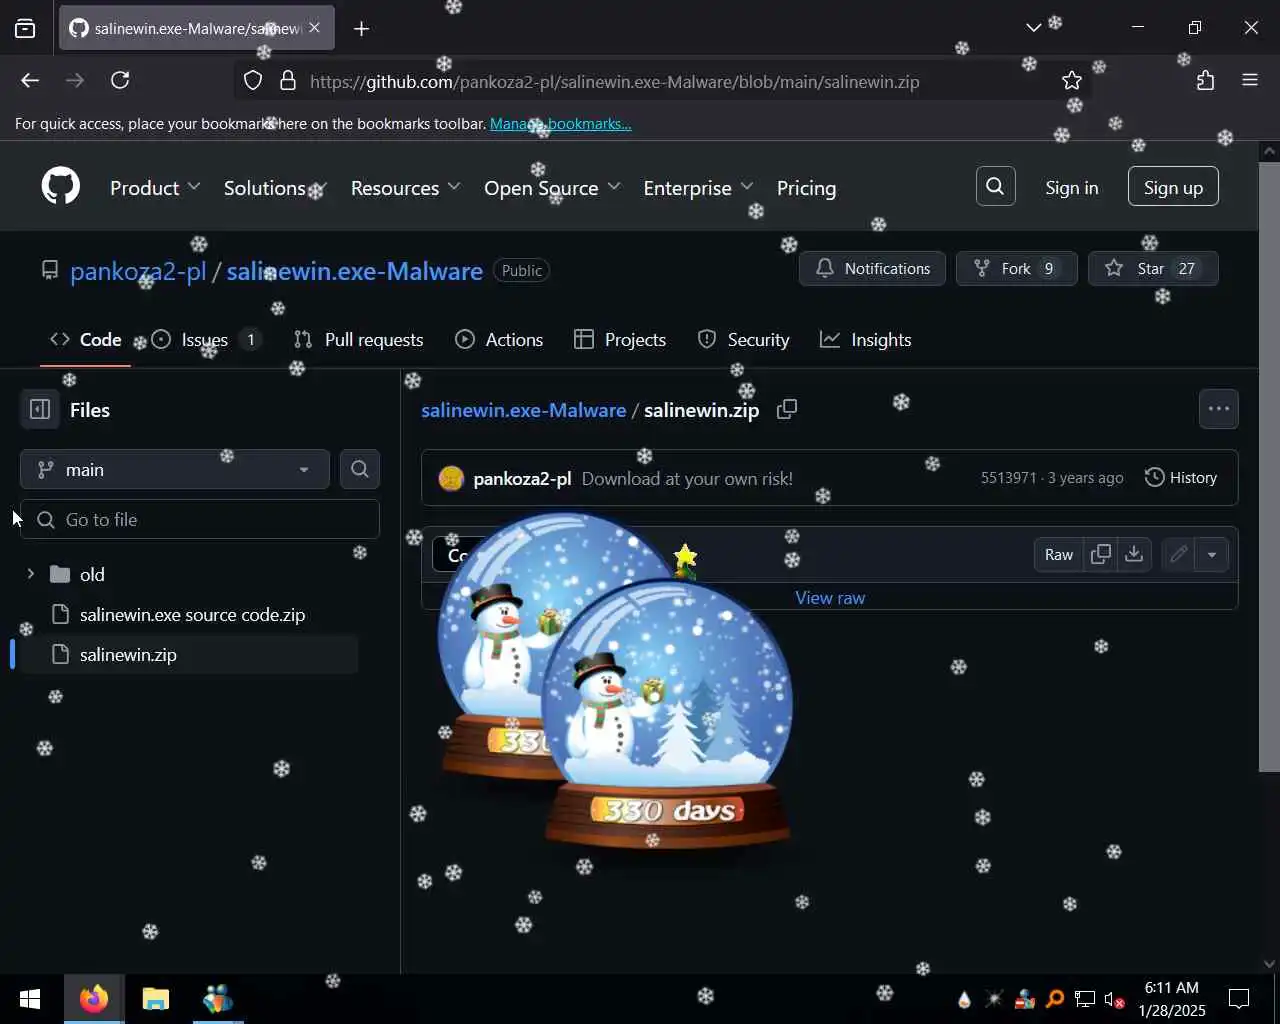Open the Insights tab
The width and height of the screenshot is (1280, 1024).
866,340
